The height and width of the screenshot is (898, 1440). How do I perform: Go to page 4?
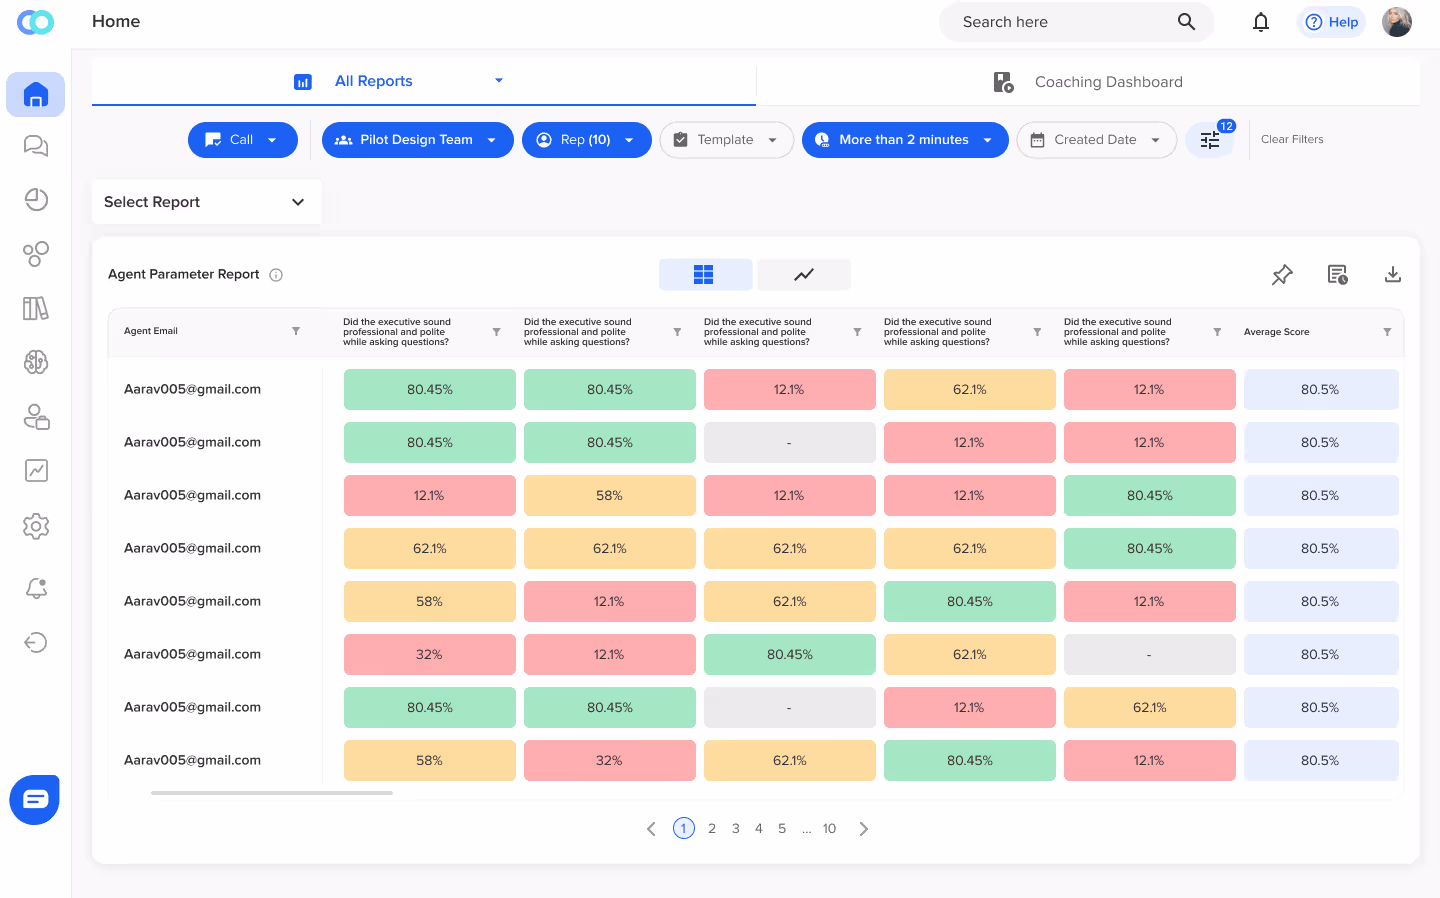coord(759,829)
